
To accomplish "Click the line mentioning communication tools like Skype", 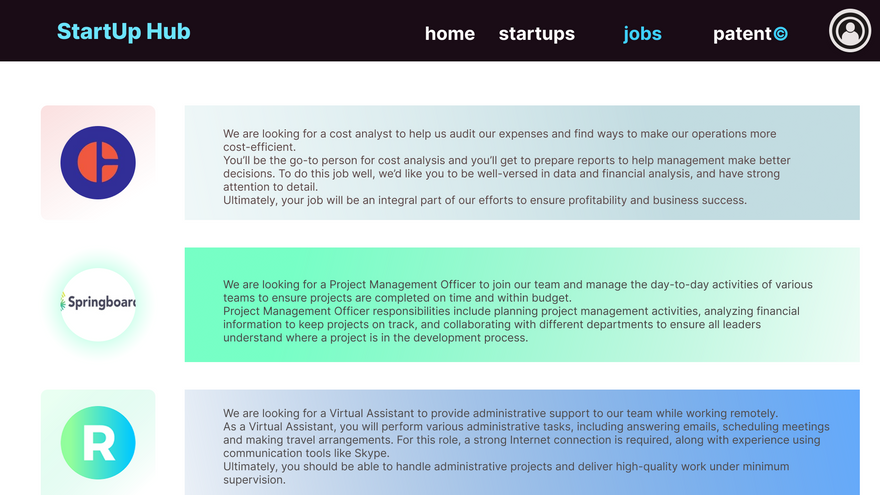I will [x=306, y=453].
